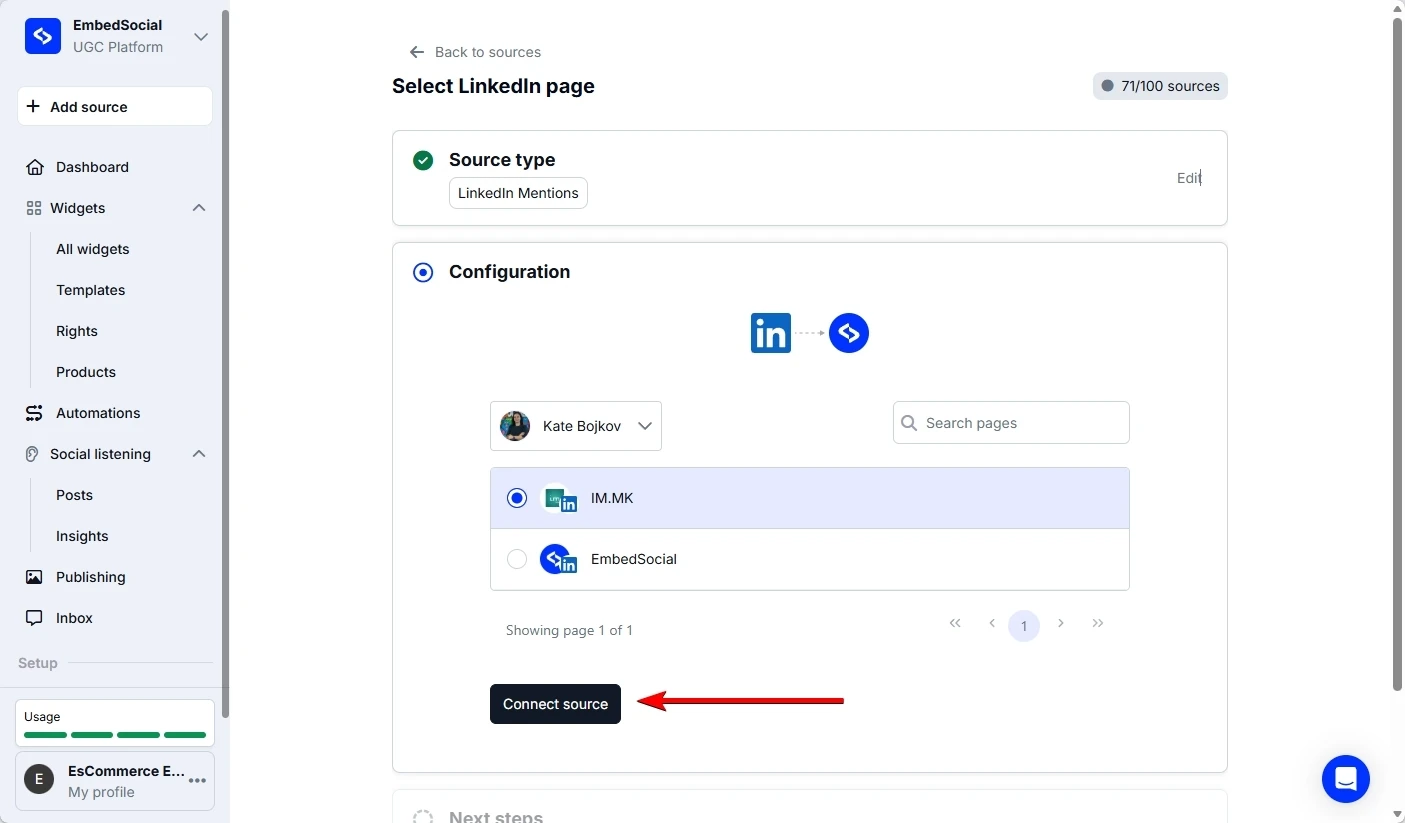The width and height of the screenshot is (1405, 823).
Task: Jump to first page of results
Action: 955,623
